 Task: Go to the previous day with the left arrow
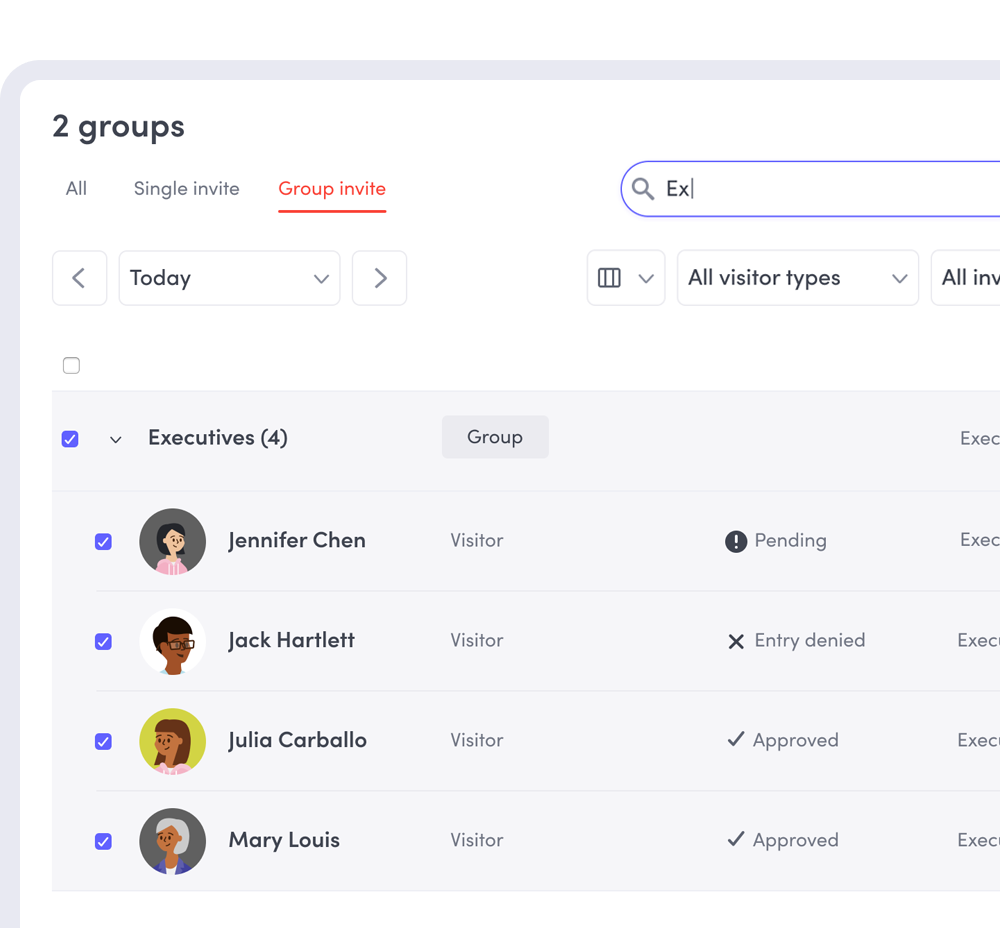[x=79, y=277]
